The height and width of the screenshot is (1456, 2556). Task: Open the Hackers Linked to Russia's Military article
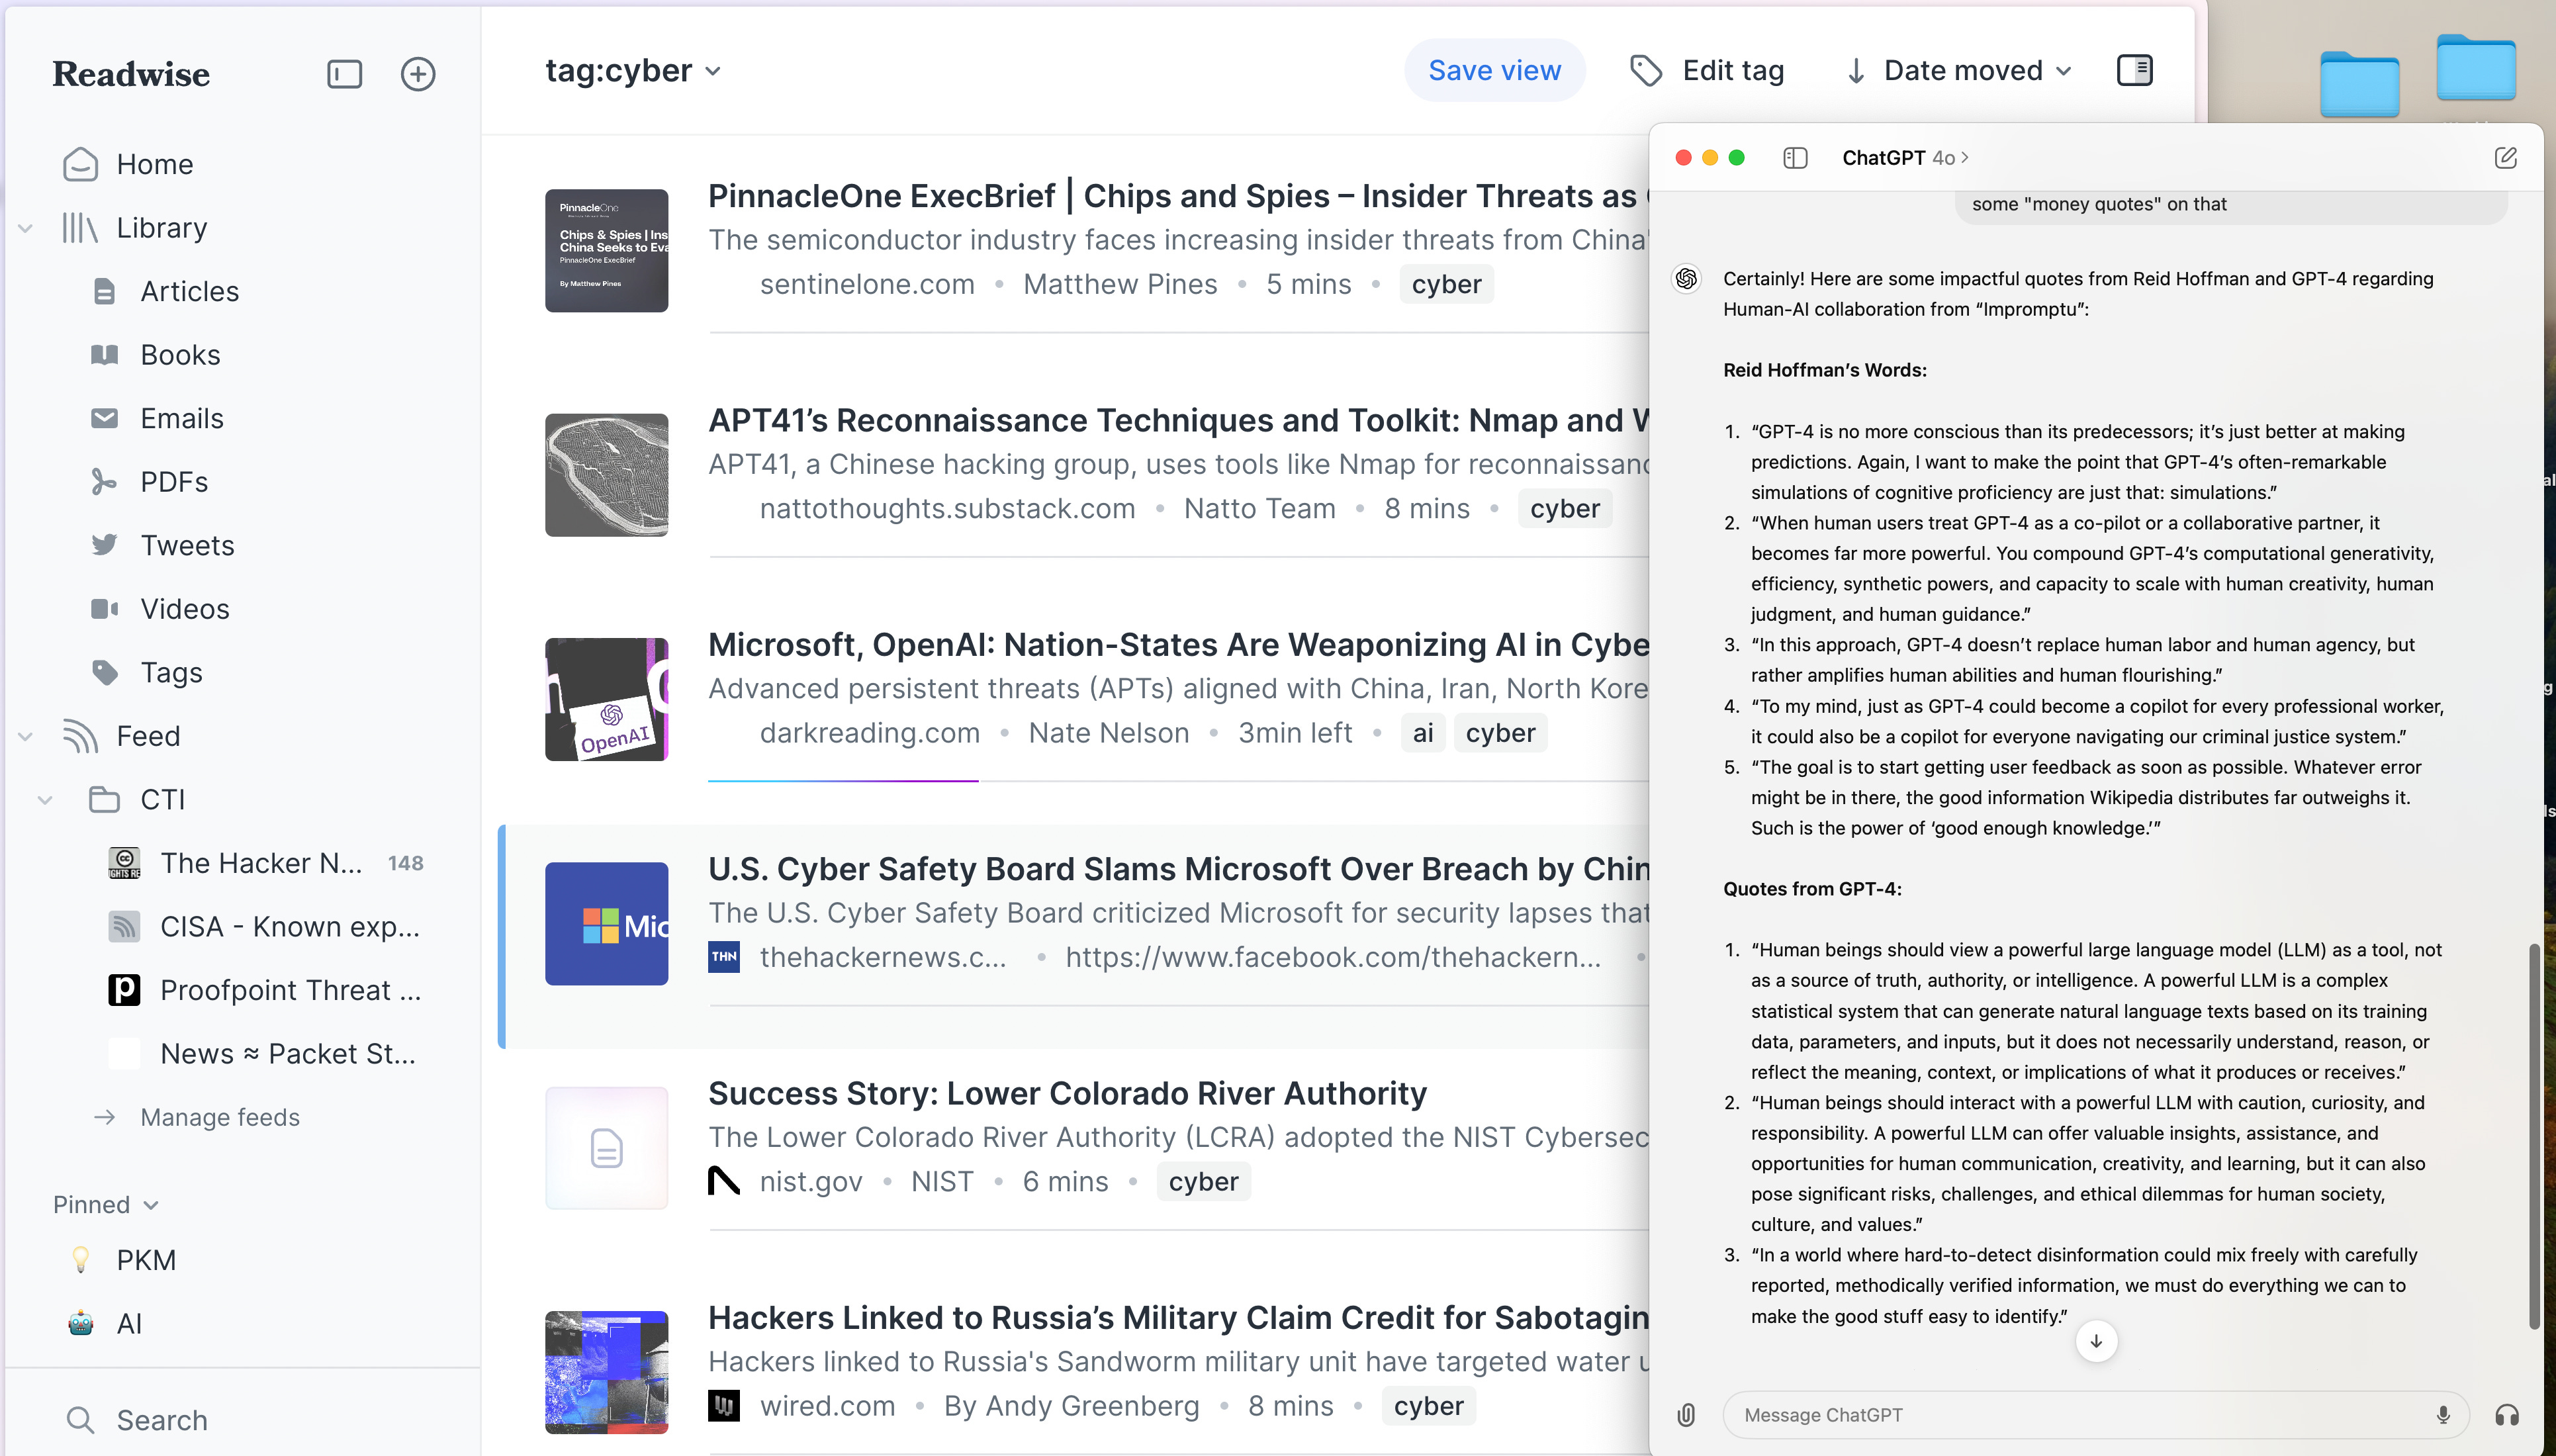point(1178,1318)
